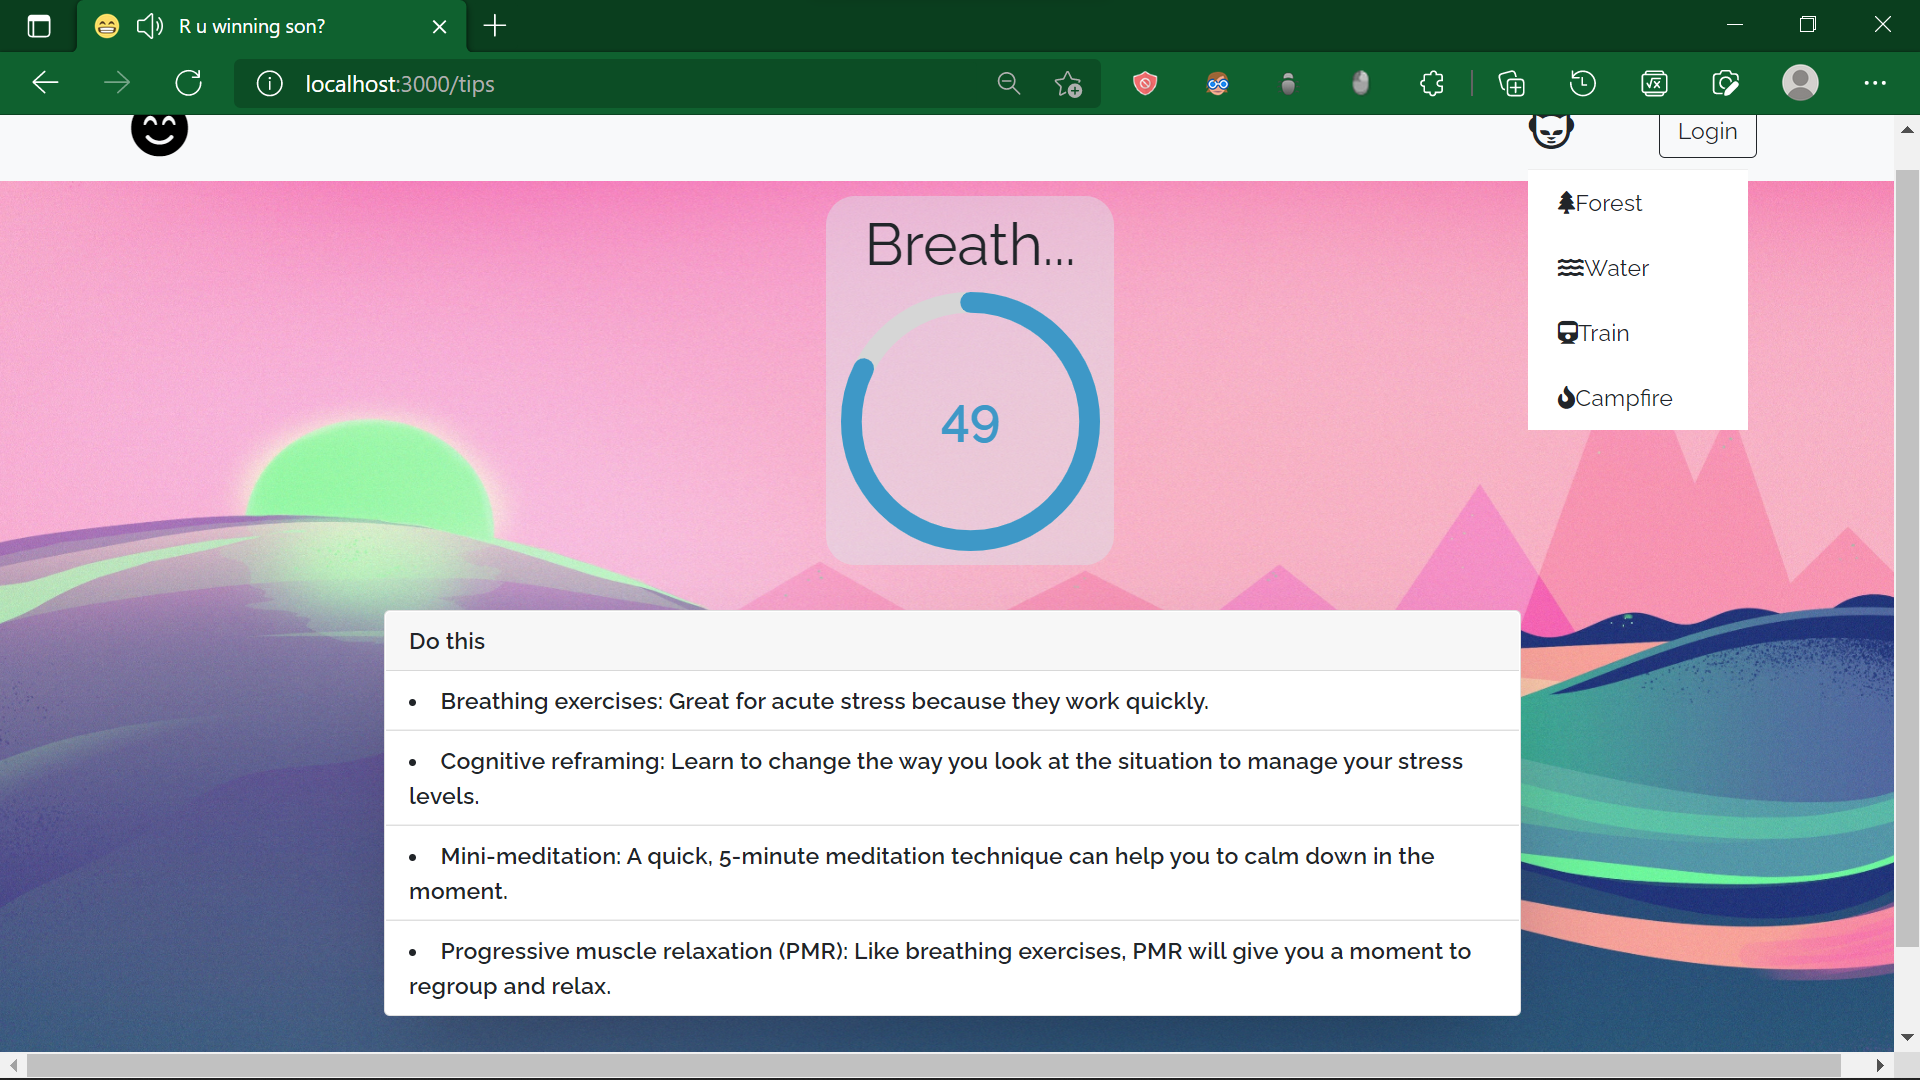This screenshot has height=1080, width=1920.
Task: Click the user profile avatar icon
Action: 1800,83
